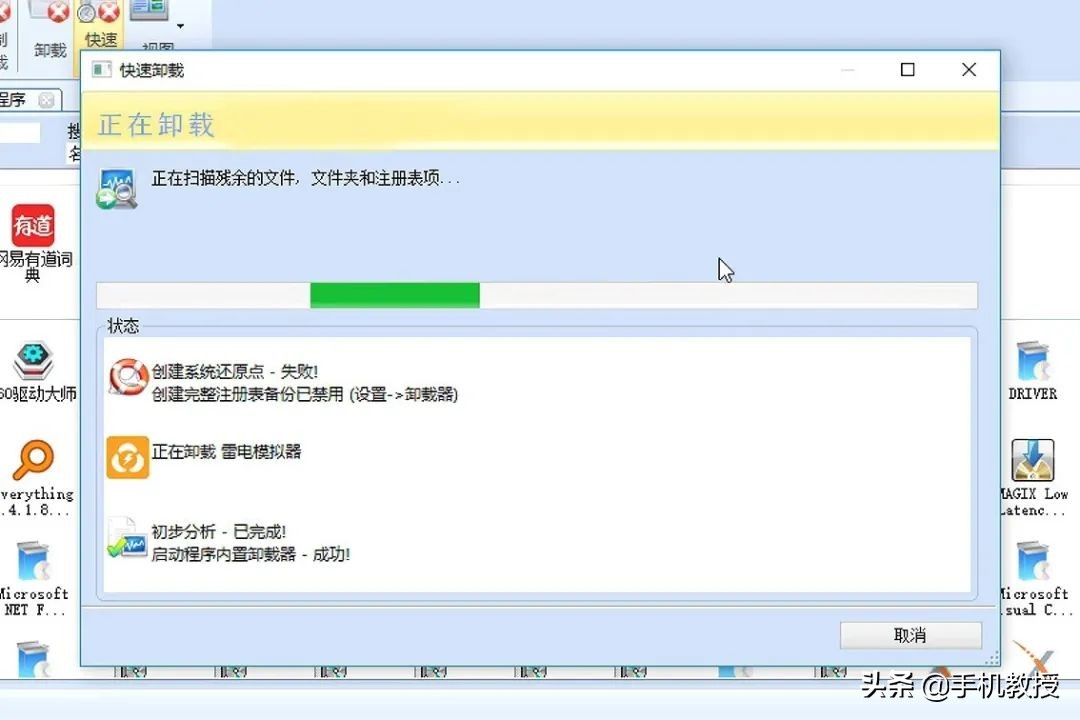Select the Microsoft .NET Framework icon

click(33, 561)
